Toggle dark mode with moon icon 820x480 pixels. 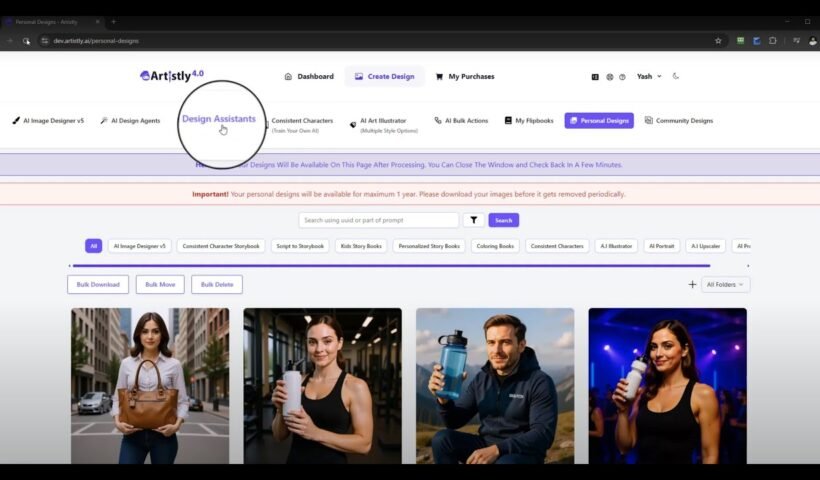(676, 76)
